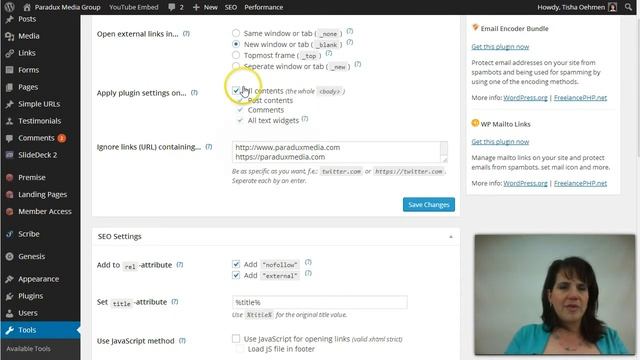Image resolution: width=640 pixels, height=360 pixels.
Task: Select Seperate window or tab _new radio
Action: 236,66
